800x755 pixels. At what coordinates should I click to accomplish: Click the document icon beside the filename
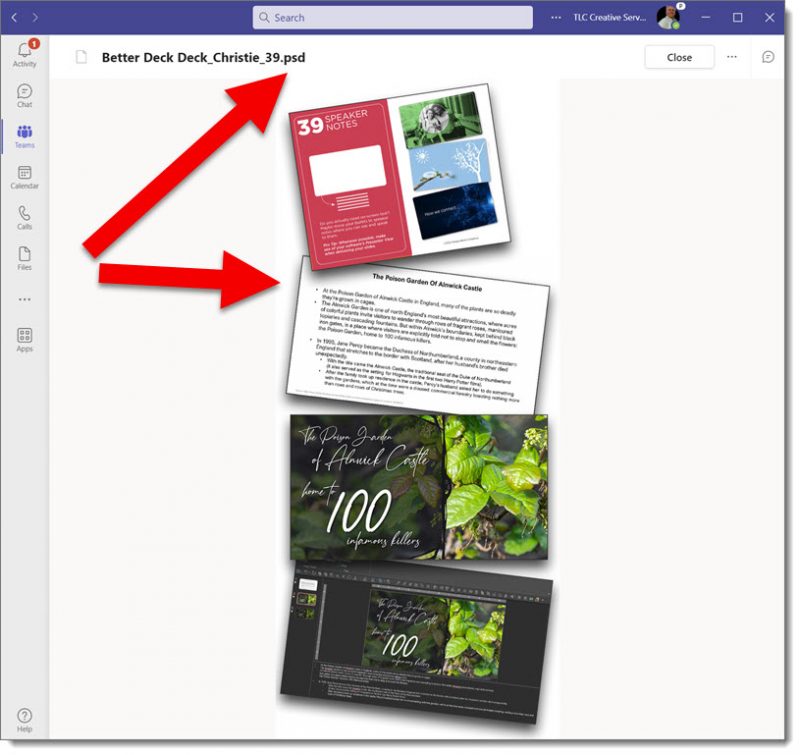(x=82, y=57)
